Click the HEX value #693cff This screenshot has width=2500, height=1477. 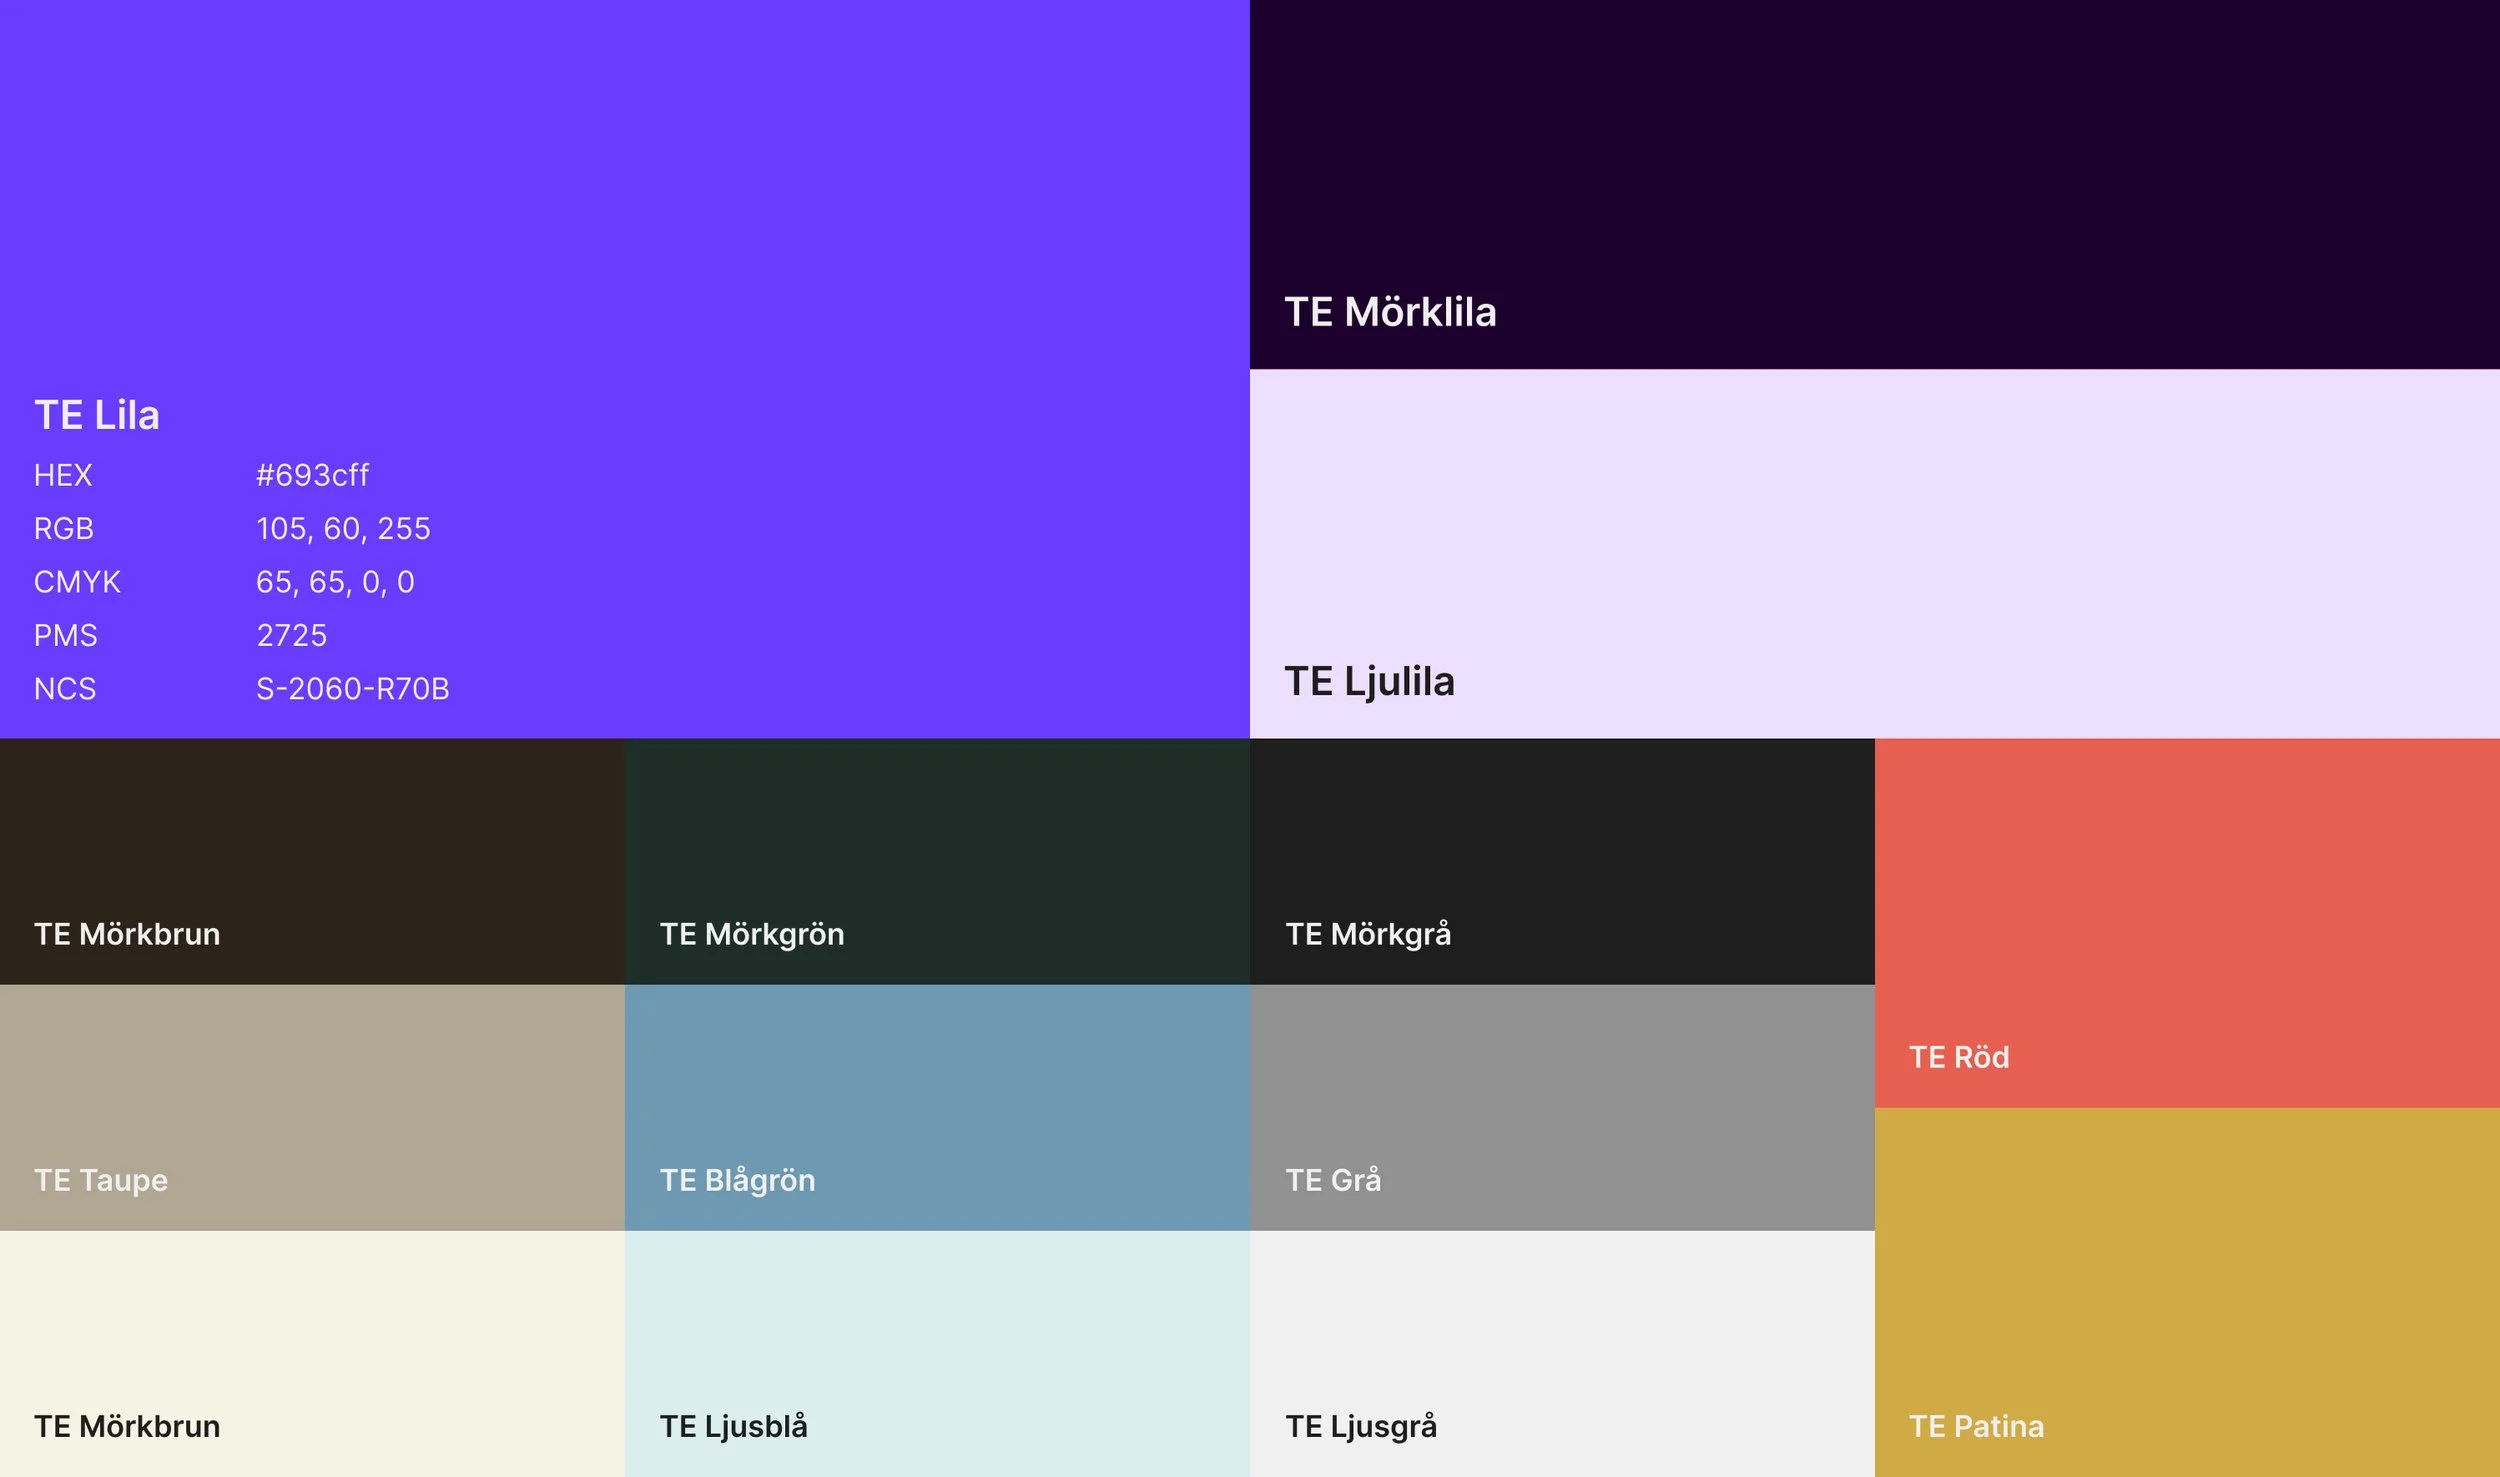click(x=312, y=475)
